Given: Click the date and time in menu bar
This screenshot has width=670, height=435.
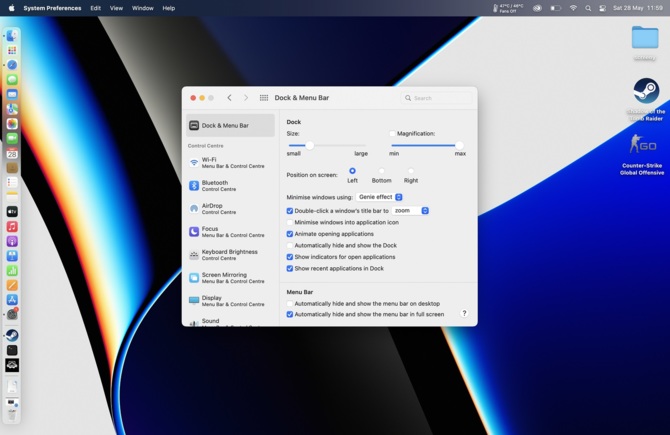Looking at the screenshot, I should pos(638,8).
